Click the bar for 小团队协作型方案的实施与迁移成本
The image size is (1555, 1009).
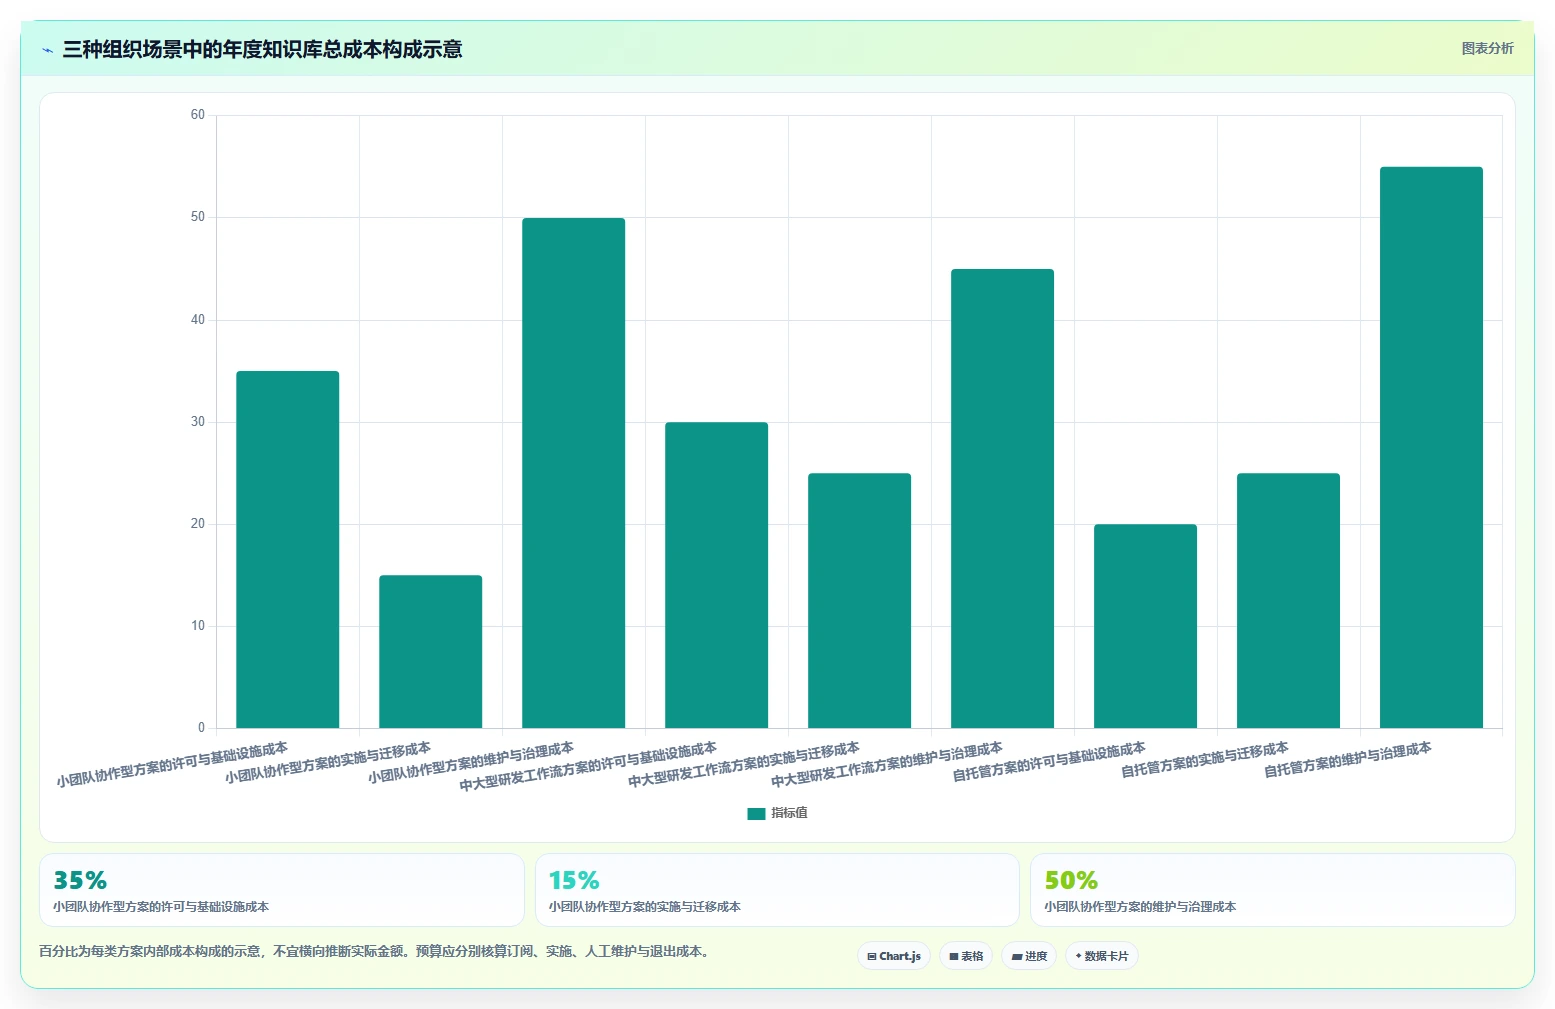click(431, 651)
